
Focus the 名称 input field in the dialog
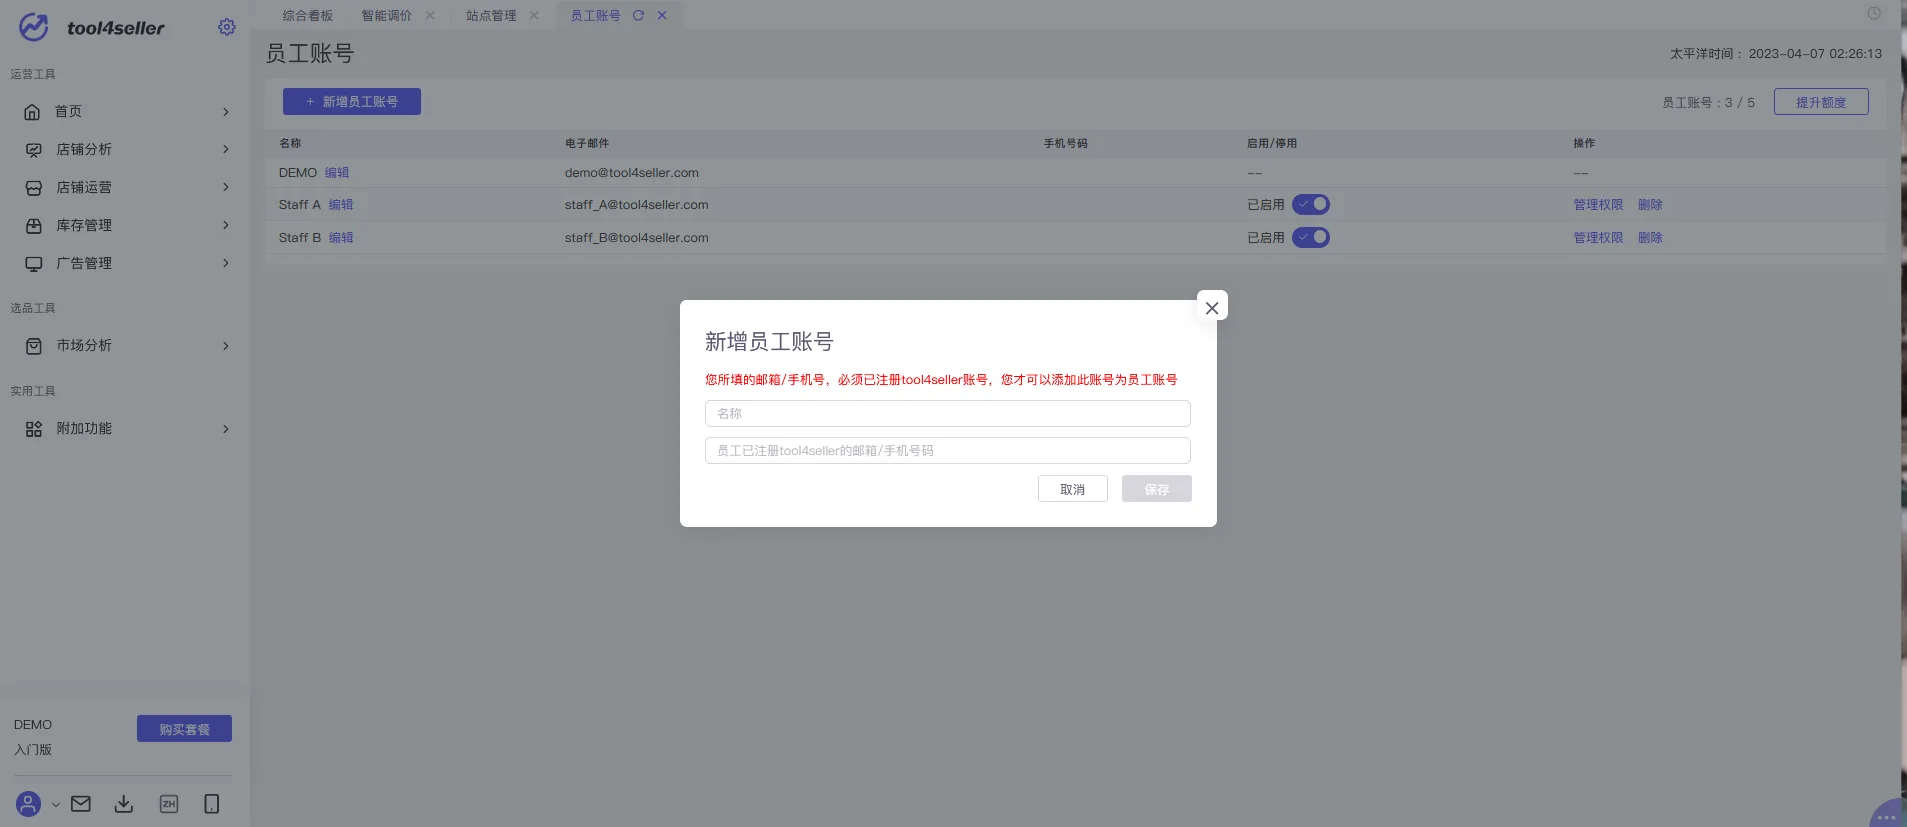point(948,413)
